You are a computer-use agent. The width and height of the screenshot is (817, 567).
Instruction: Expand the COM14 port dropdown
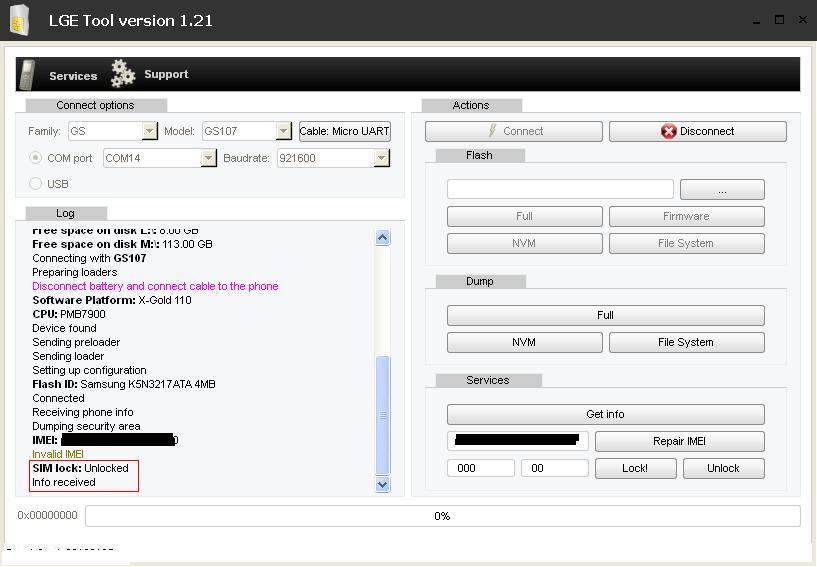click(x=208, y=158)
